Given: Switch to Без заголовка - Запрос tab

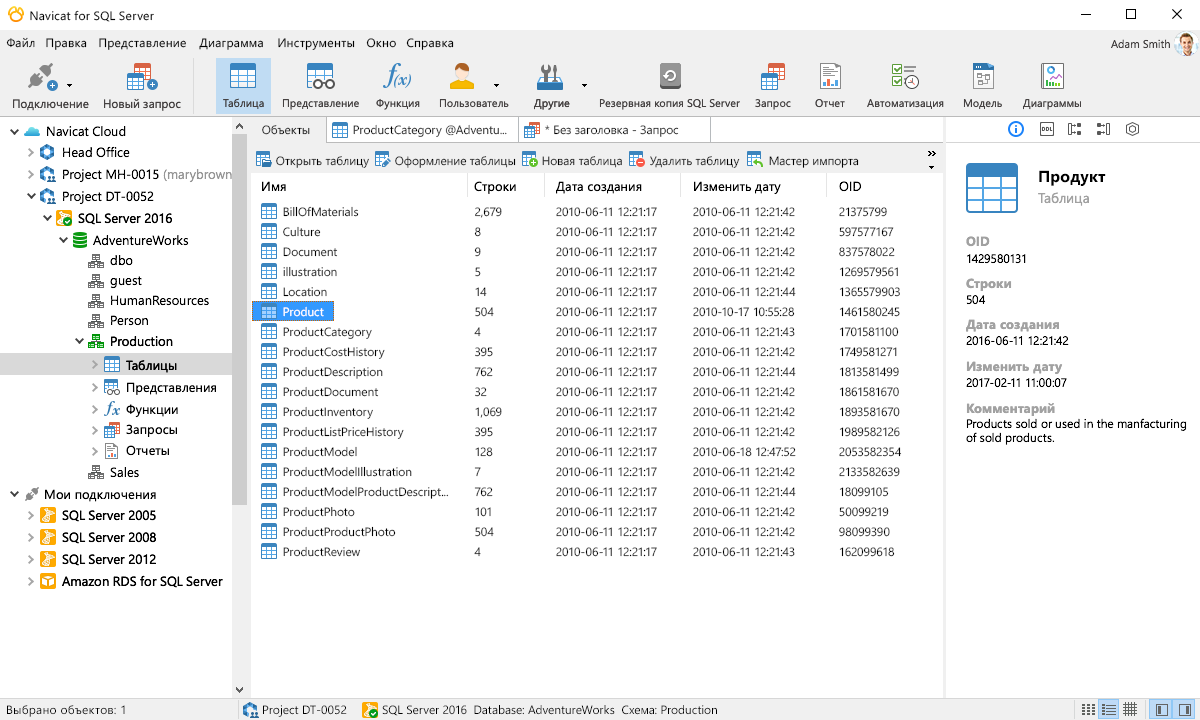Looking at the screenshot, I should [614, 130].
